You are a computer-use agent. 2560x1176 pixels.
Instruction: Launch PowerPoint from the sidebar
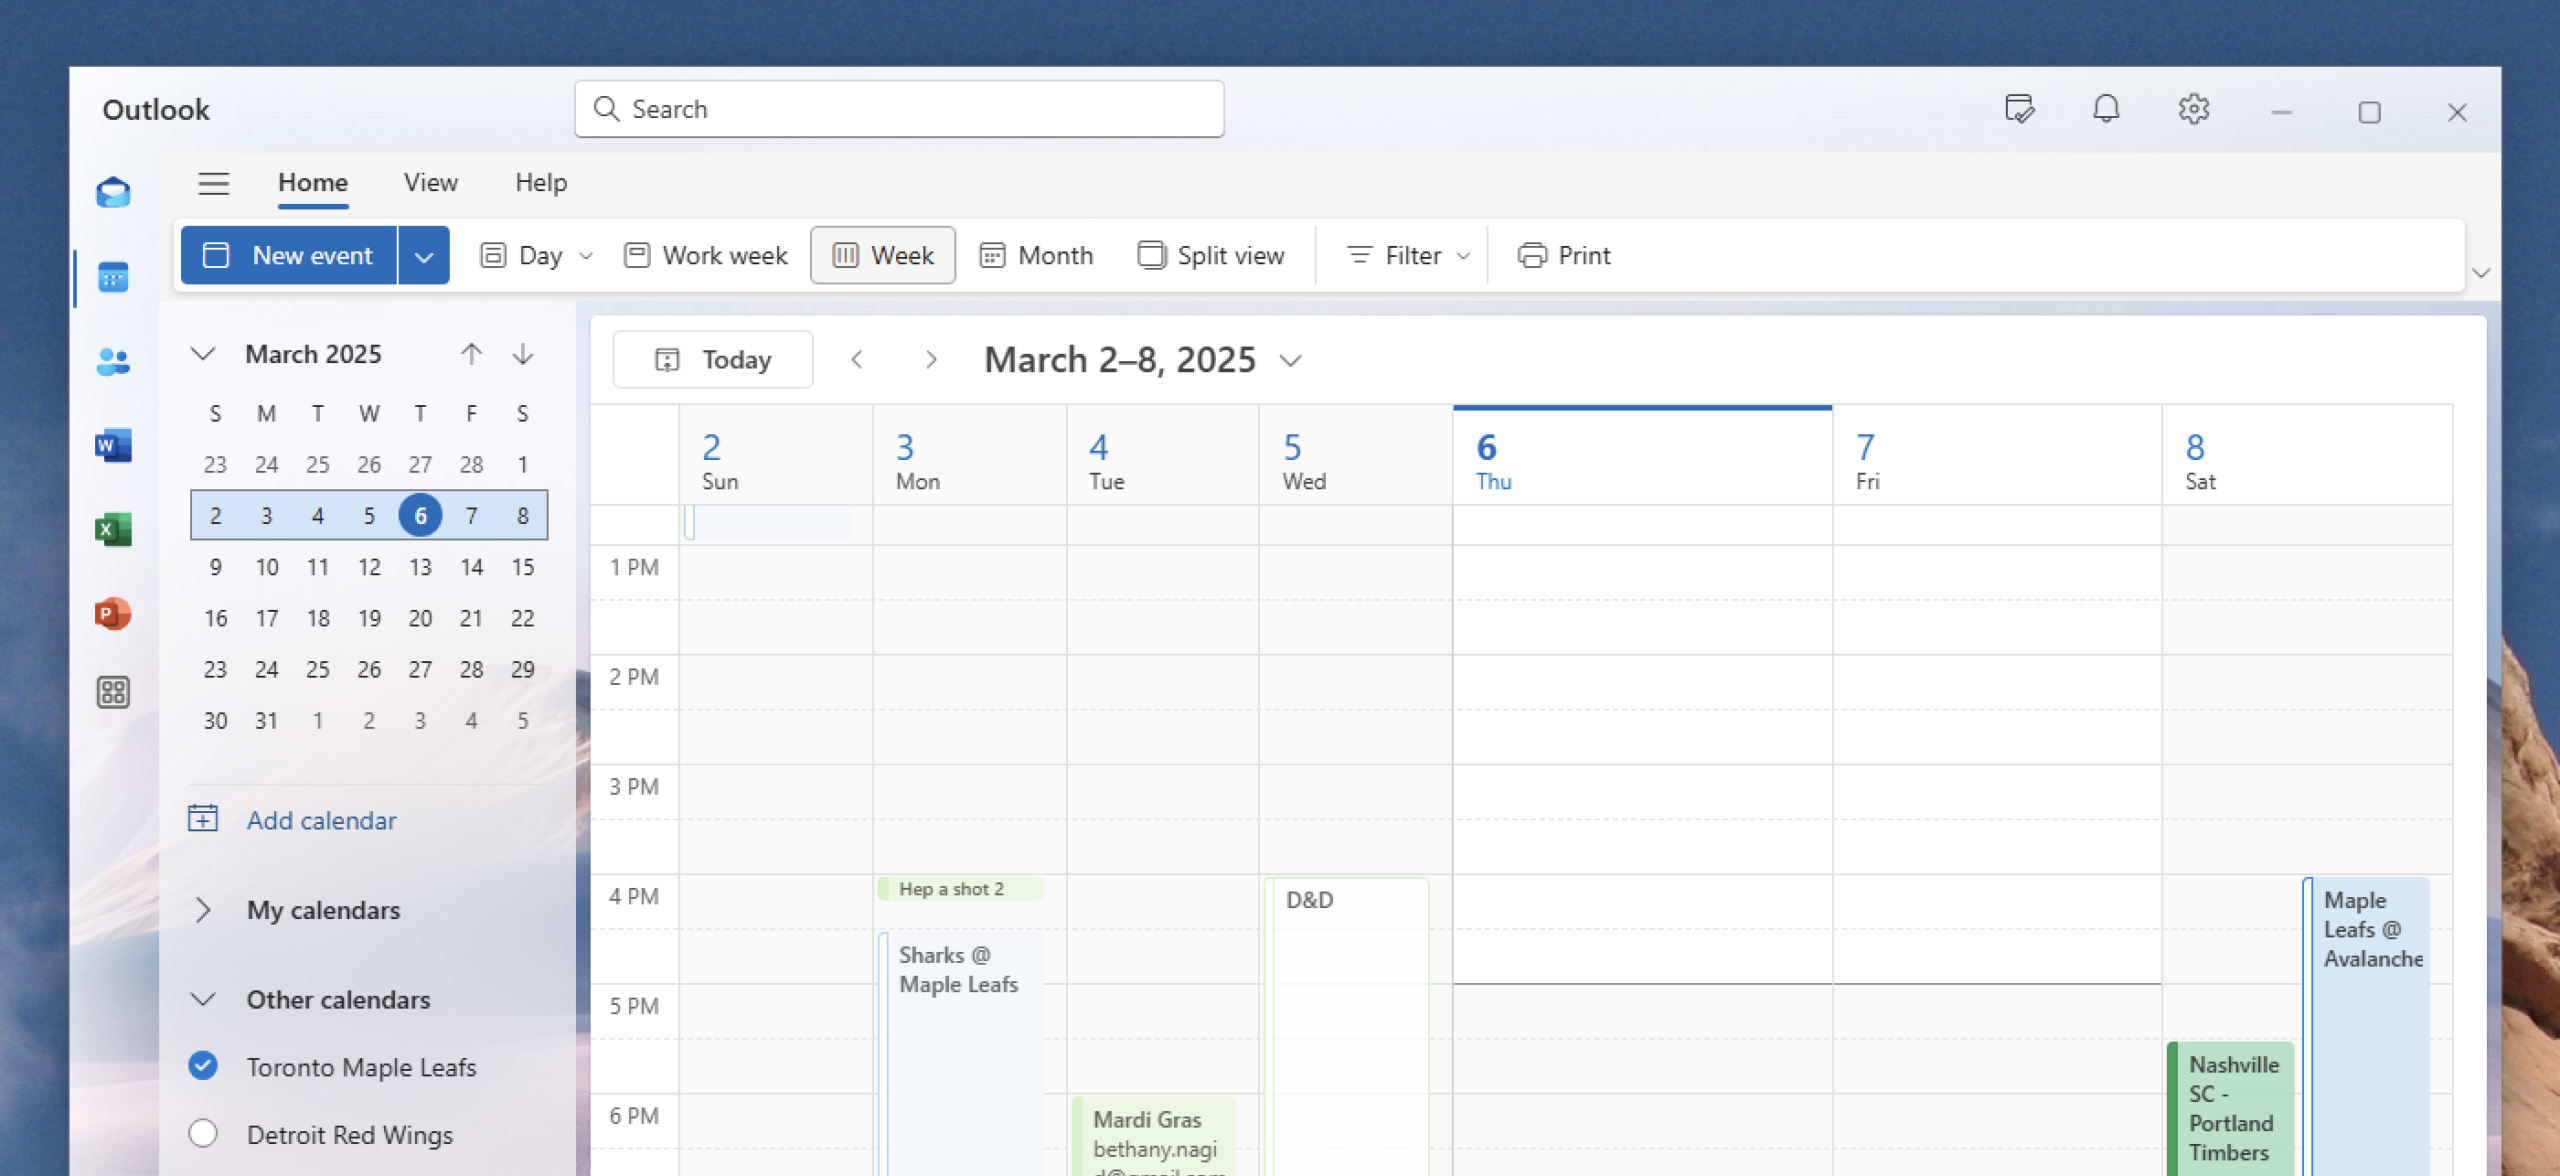(113, 613)
